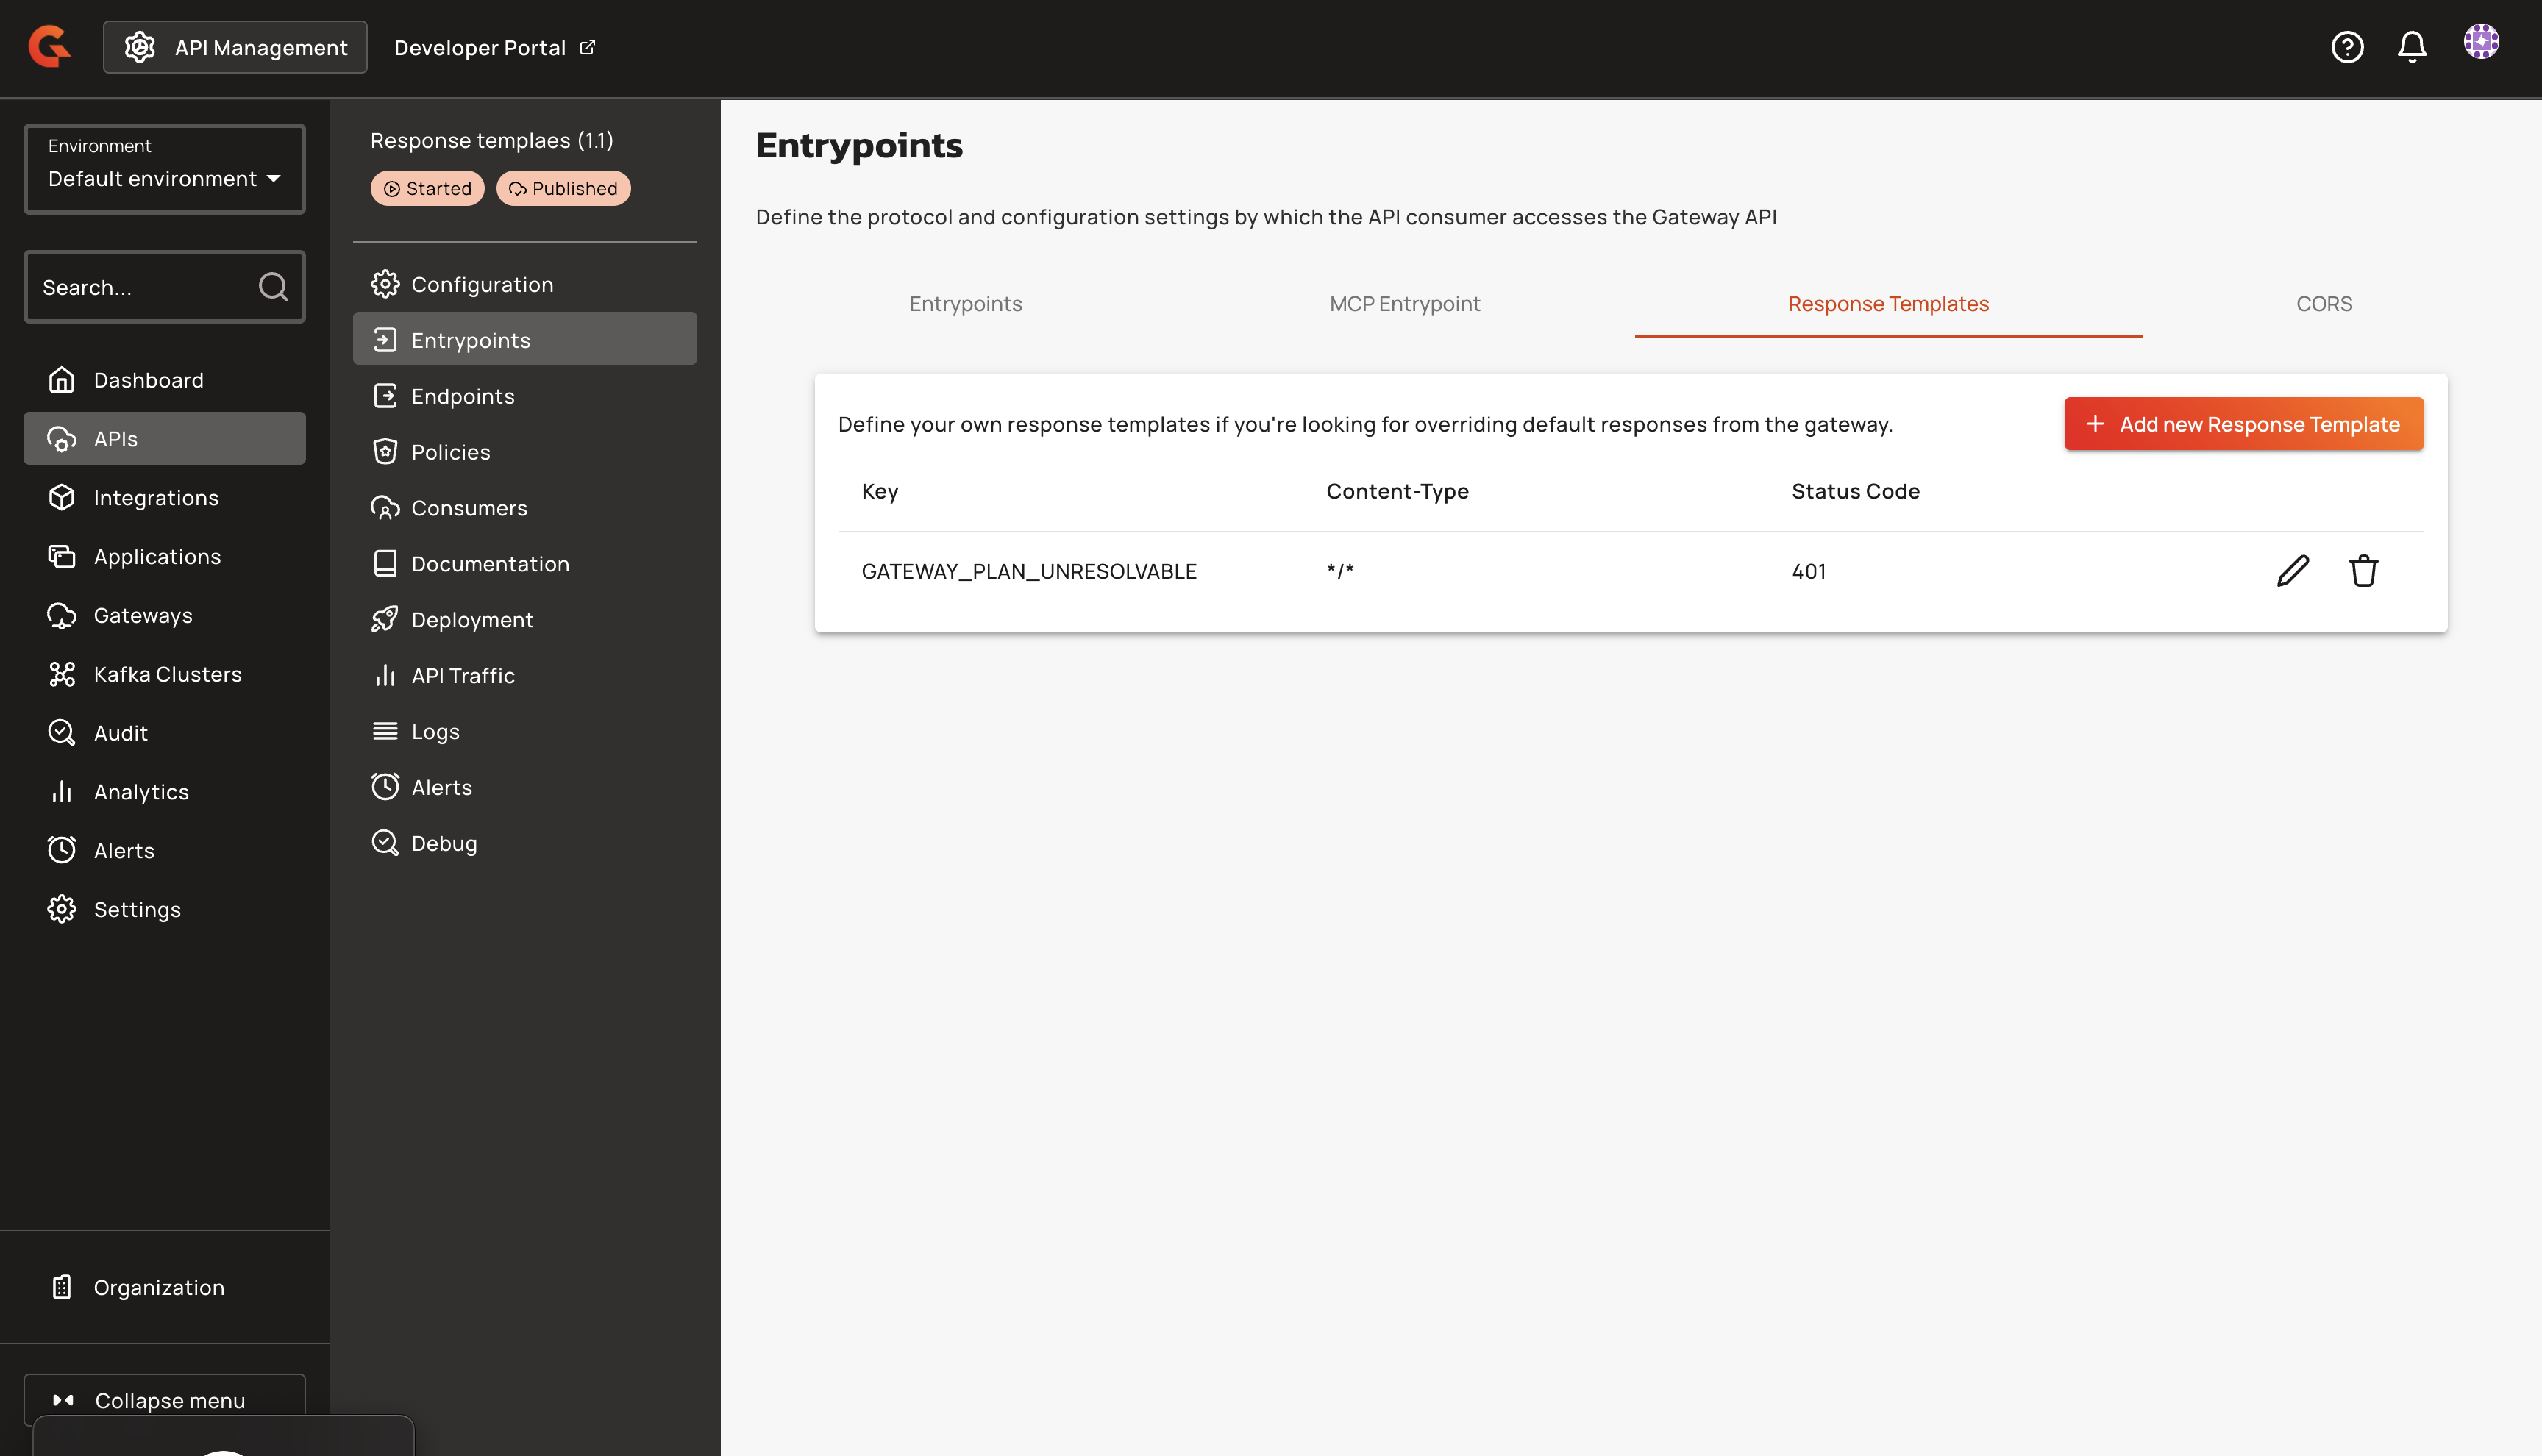This screenshot has height=1456, width=2542.
Task: Switch to the CORS tab
Action: coord(2323,304)
